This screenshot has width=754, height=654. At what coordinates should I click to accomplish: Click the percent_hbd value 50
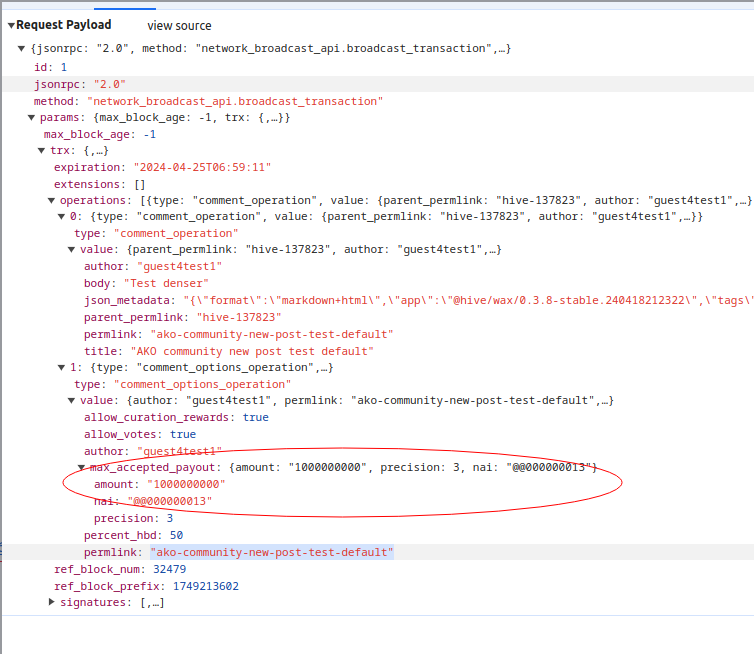click(176, 536)
